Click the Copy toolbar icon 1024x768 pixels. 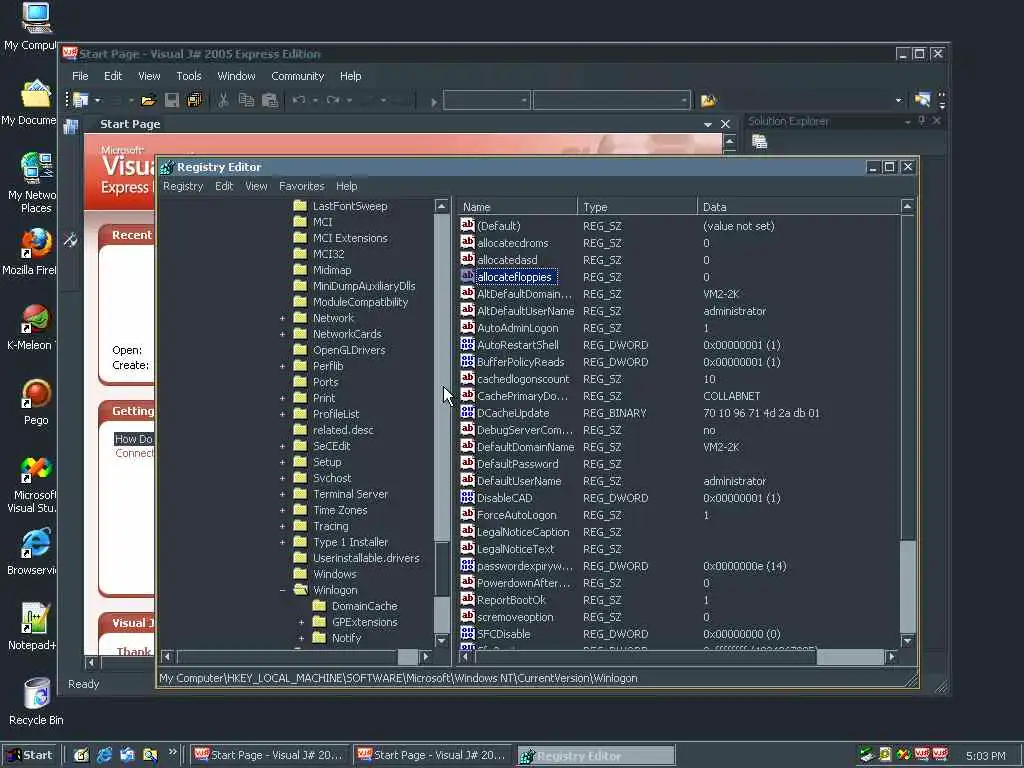[246, 100]
